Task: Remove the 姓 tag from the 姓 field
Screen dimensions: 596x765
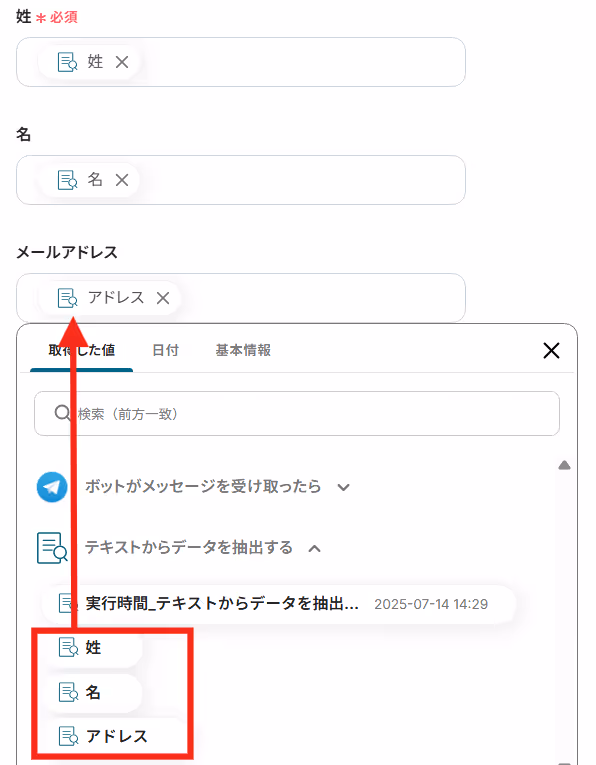Action: click(122, 62)
